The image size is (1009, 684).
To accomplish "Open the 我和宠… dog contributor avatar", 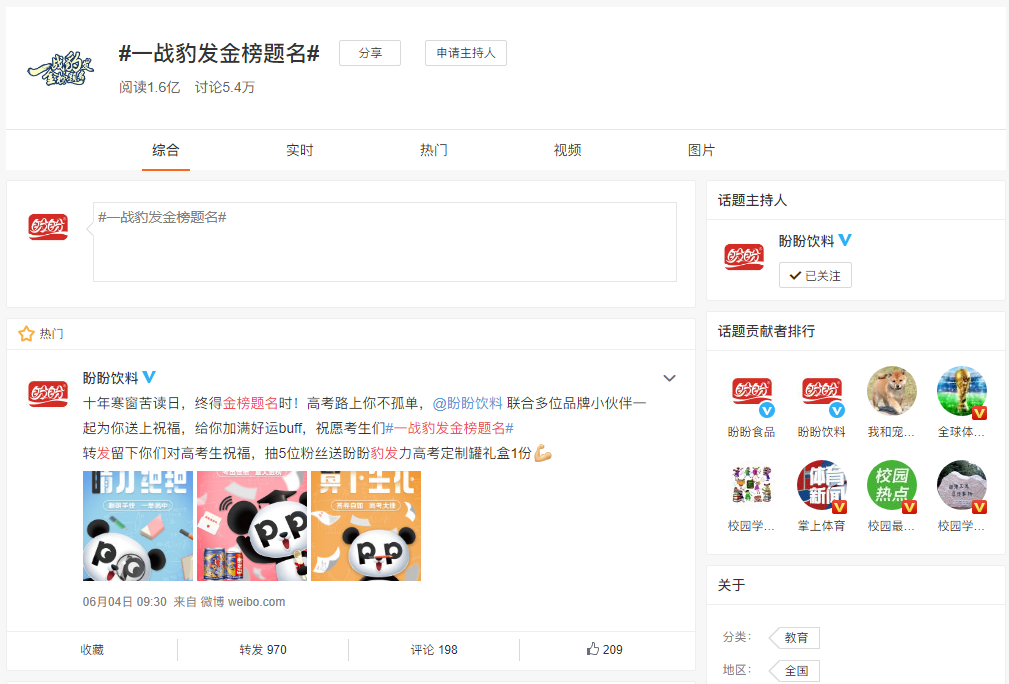I will (892, 392).
